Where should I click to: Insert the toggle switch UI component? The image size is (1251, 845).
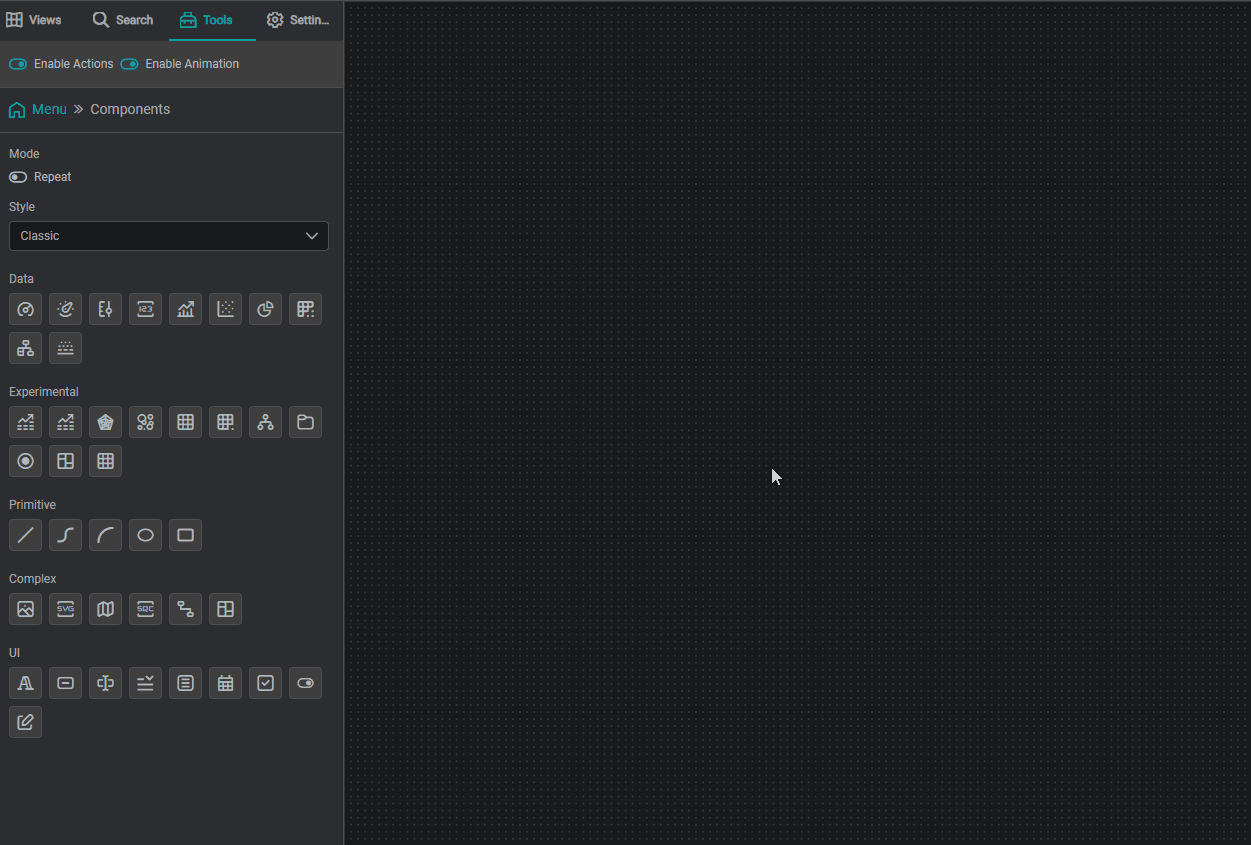[x=306, y=683]
